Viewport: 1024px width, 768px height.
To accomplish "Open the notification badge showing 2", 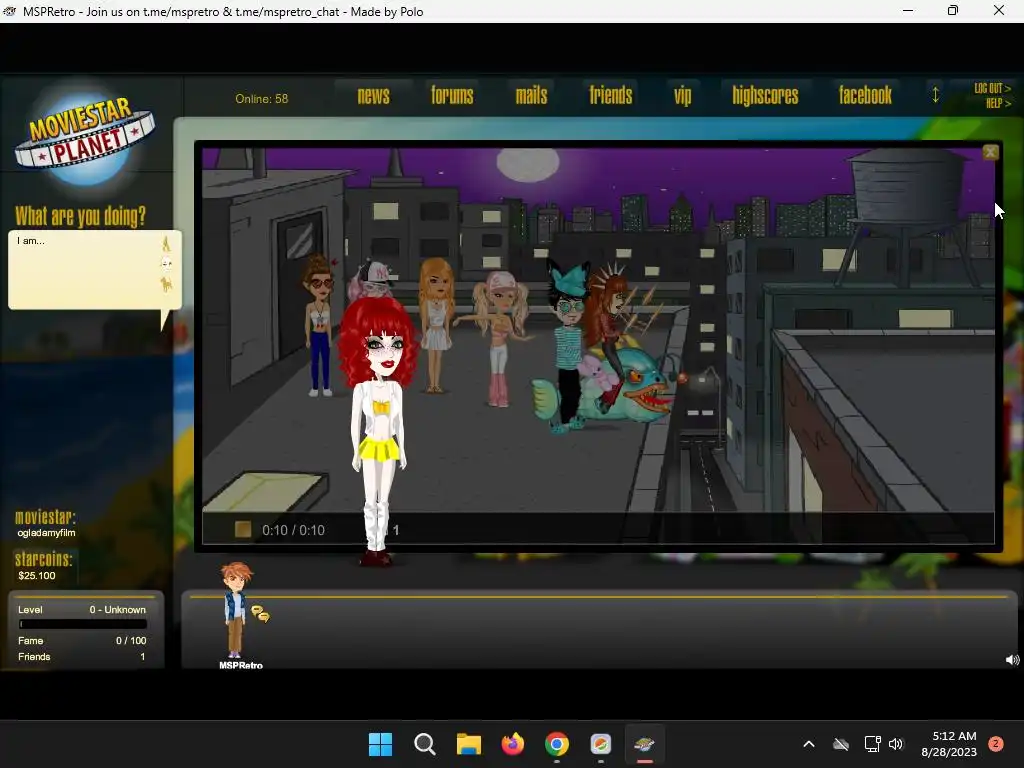I will pyautogui.click(x=996, y=744).
